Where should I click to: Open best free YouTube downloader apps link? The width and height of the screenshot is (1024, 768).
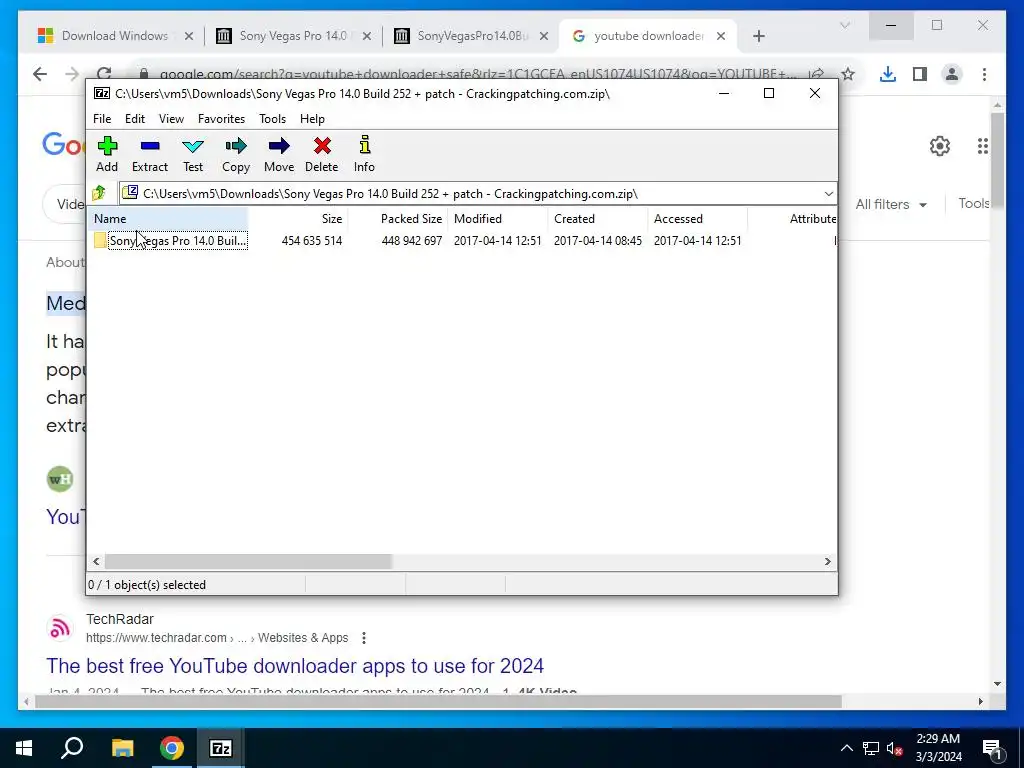[295, 665]
